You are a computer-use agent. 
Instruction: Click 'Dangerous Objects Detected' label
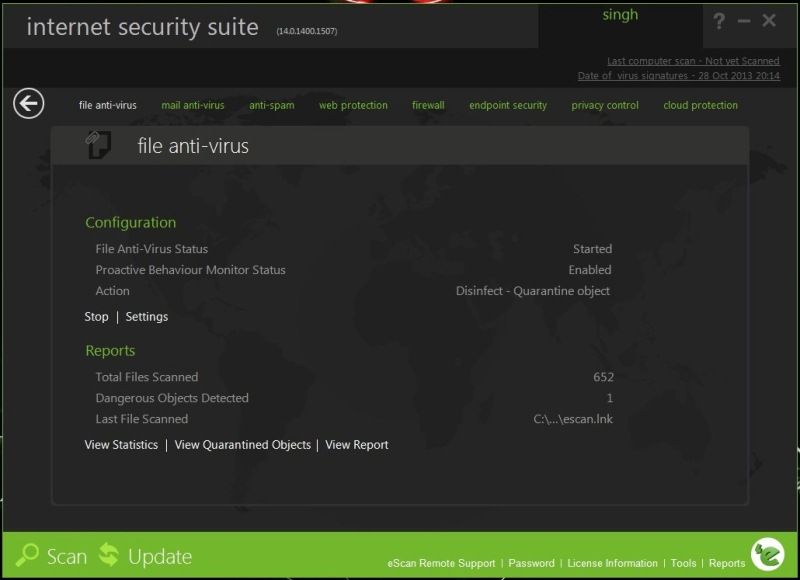(x=172, y=398)
